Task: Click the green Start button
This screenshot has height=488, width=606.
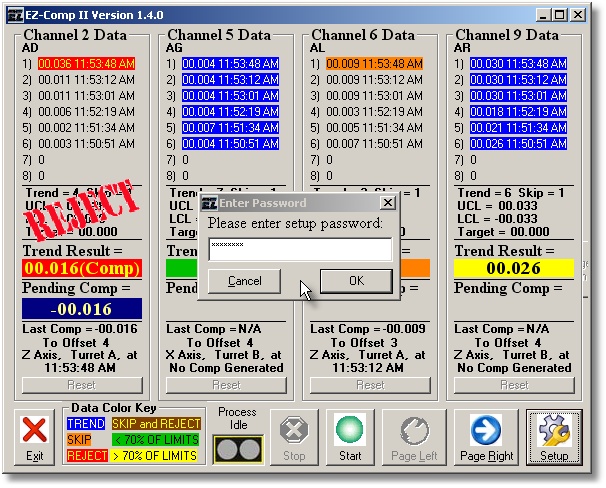Action: pyautogui.click(x=350, y=437)
